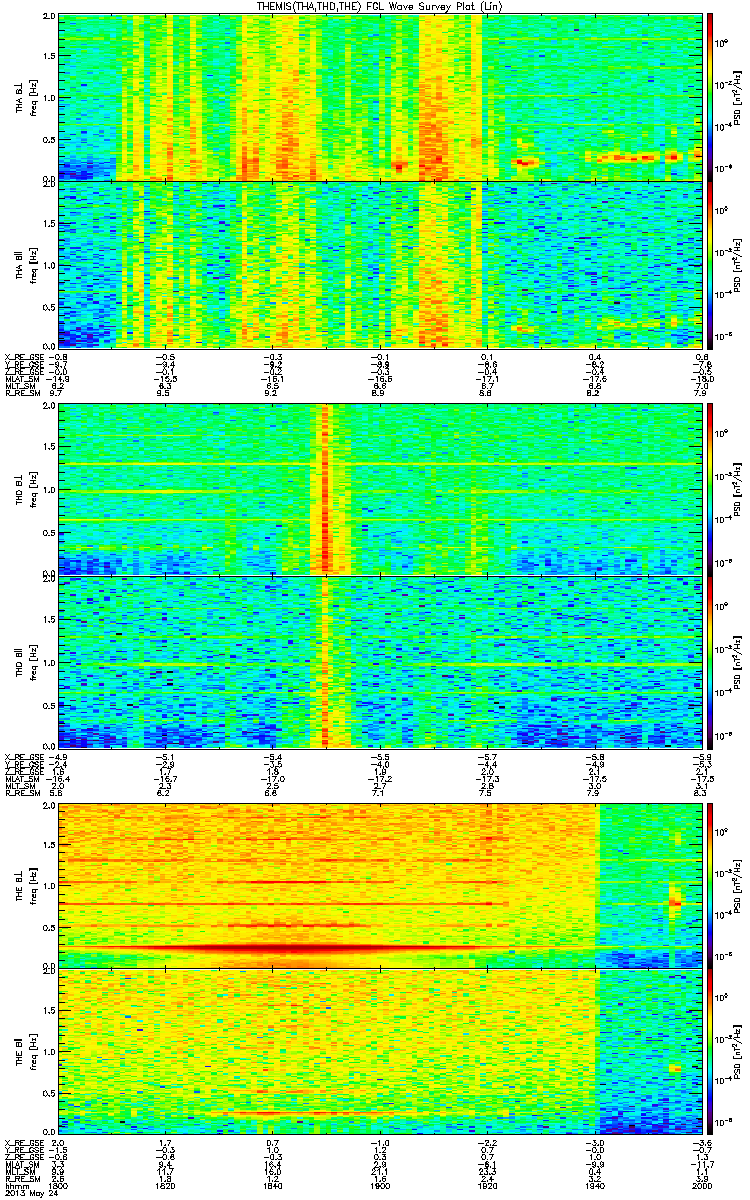Image resolution: width=750 pixels, height=1200 pixels.
Task: Select the THD BL spectrogram panel
Action: (x=381, y=490)
